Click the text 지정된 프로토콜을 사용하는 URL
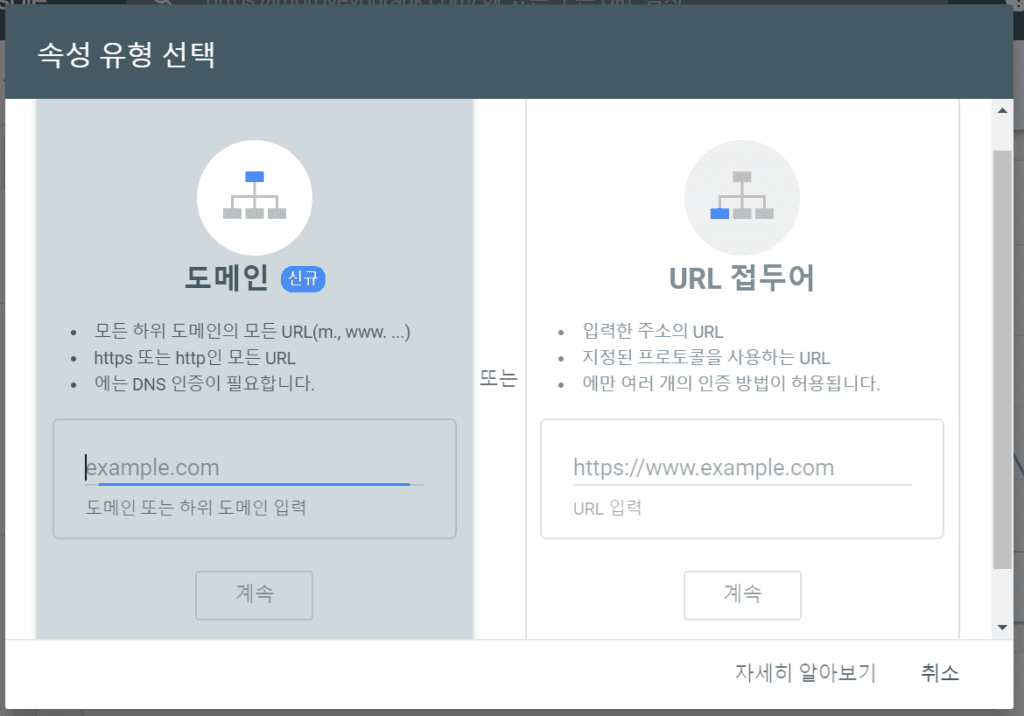The image size is (1024, 716). 706,358
